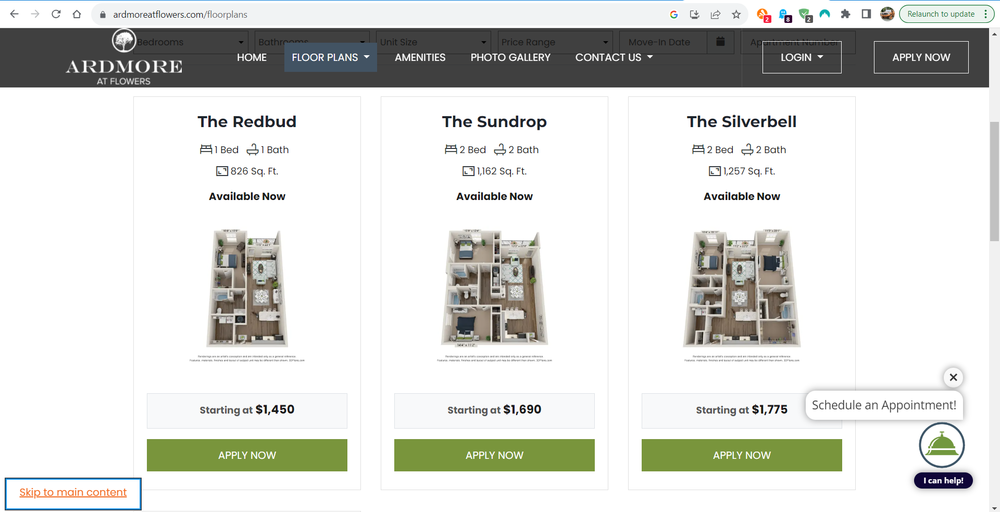This screenshot has height=512, width=1000.
Task: Open the browser extensions puzzle icon
Action: pos(846,15)
